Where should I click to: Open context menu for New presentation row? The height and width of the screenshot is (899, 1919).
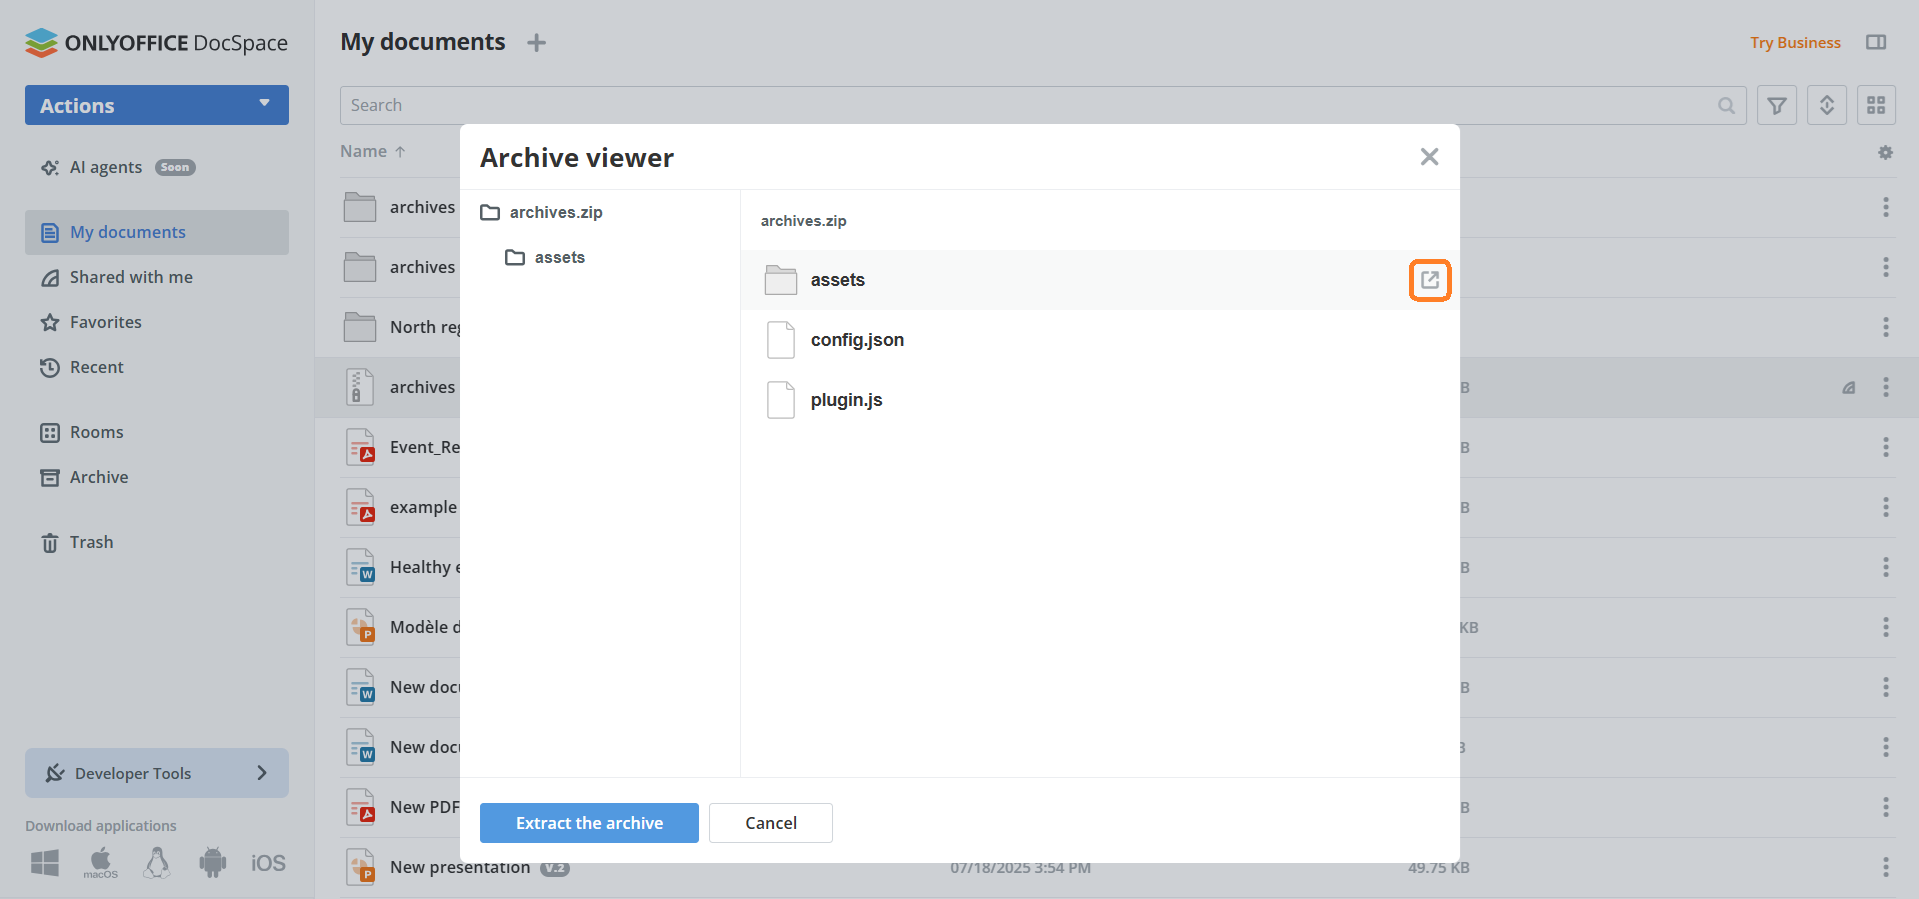tap(1886, 867)
